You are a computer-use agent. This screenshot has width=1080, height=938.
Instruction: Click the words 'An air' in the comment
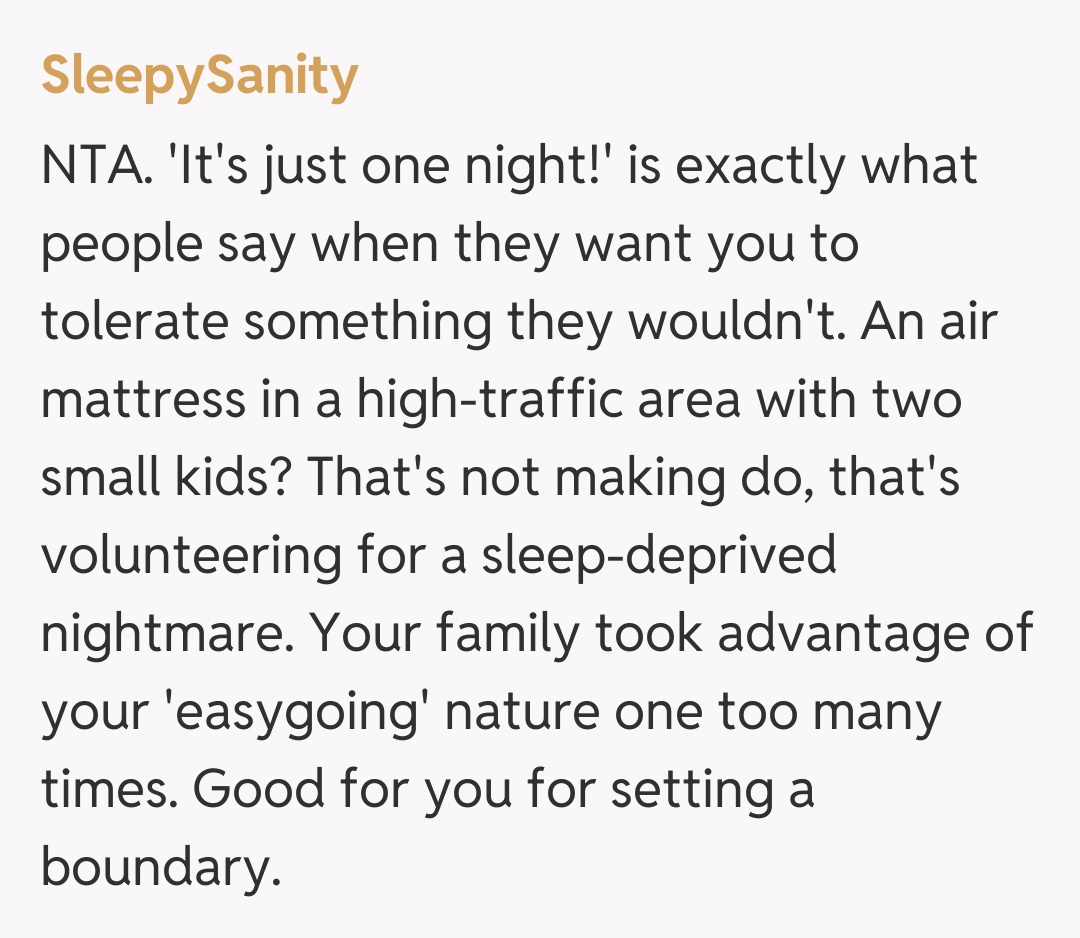pyautogui.click(x=934, y=322)
